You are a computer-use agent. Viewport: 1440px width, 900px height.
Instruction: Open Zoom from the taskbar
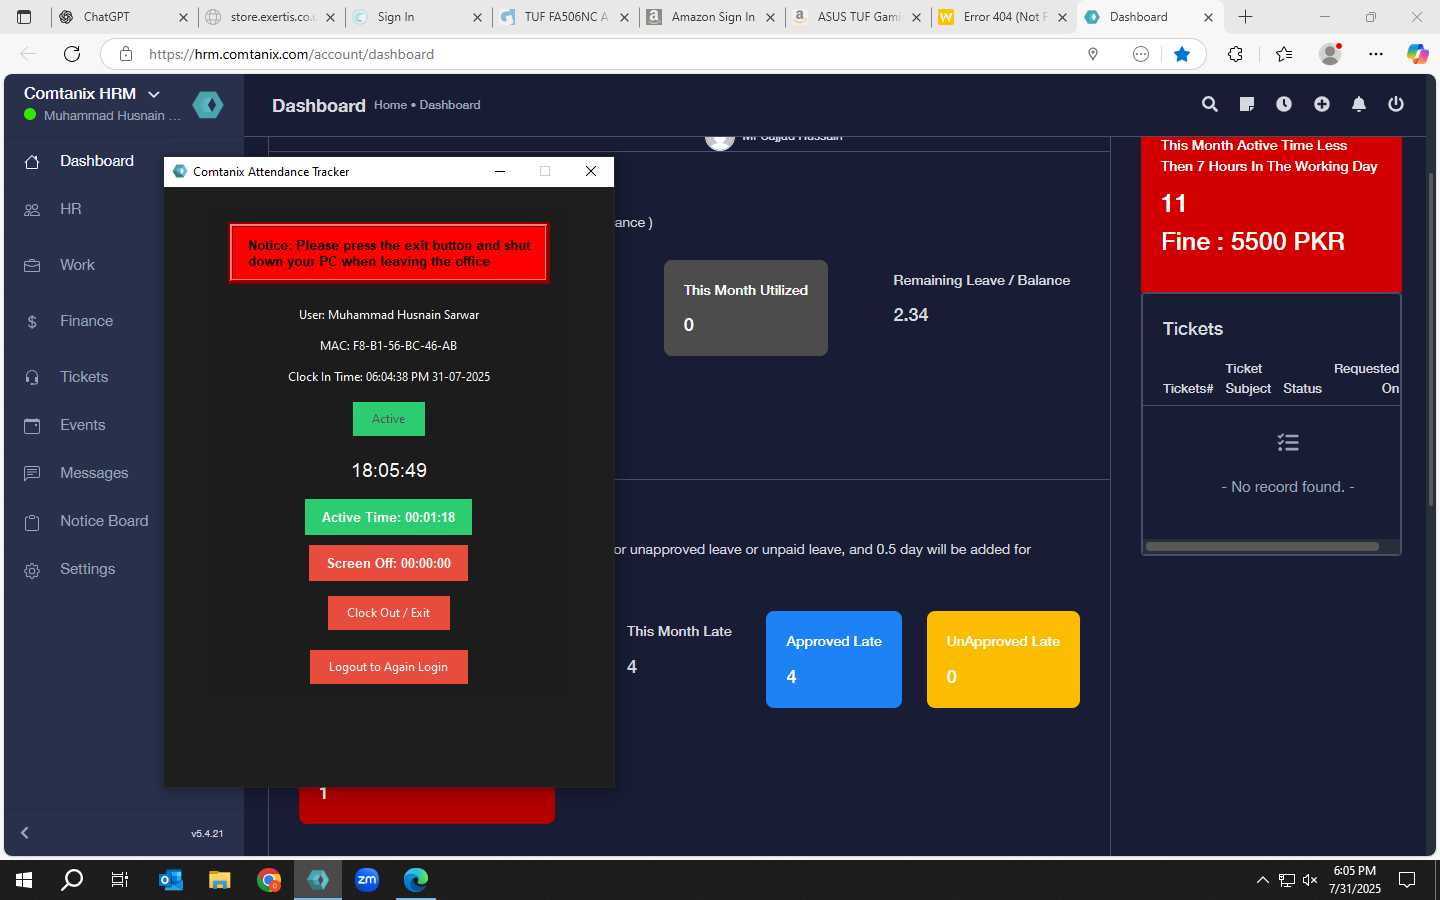click(x=367, y=880)
